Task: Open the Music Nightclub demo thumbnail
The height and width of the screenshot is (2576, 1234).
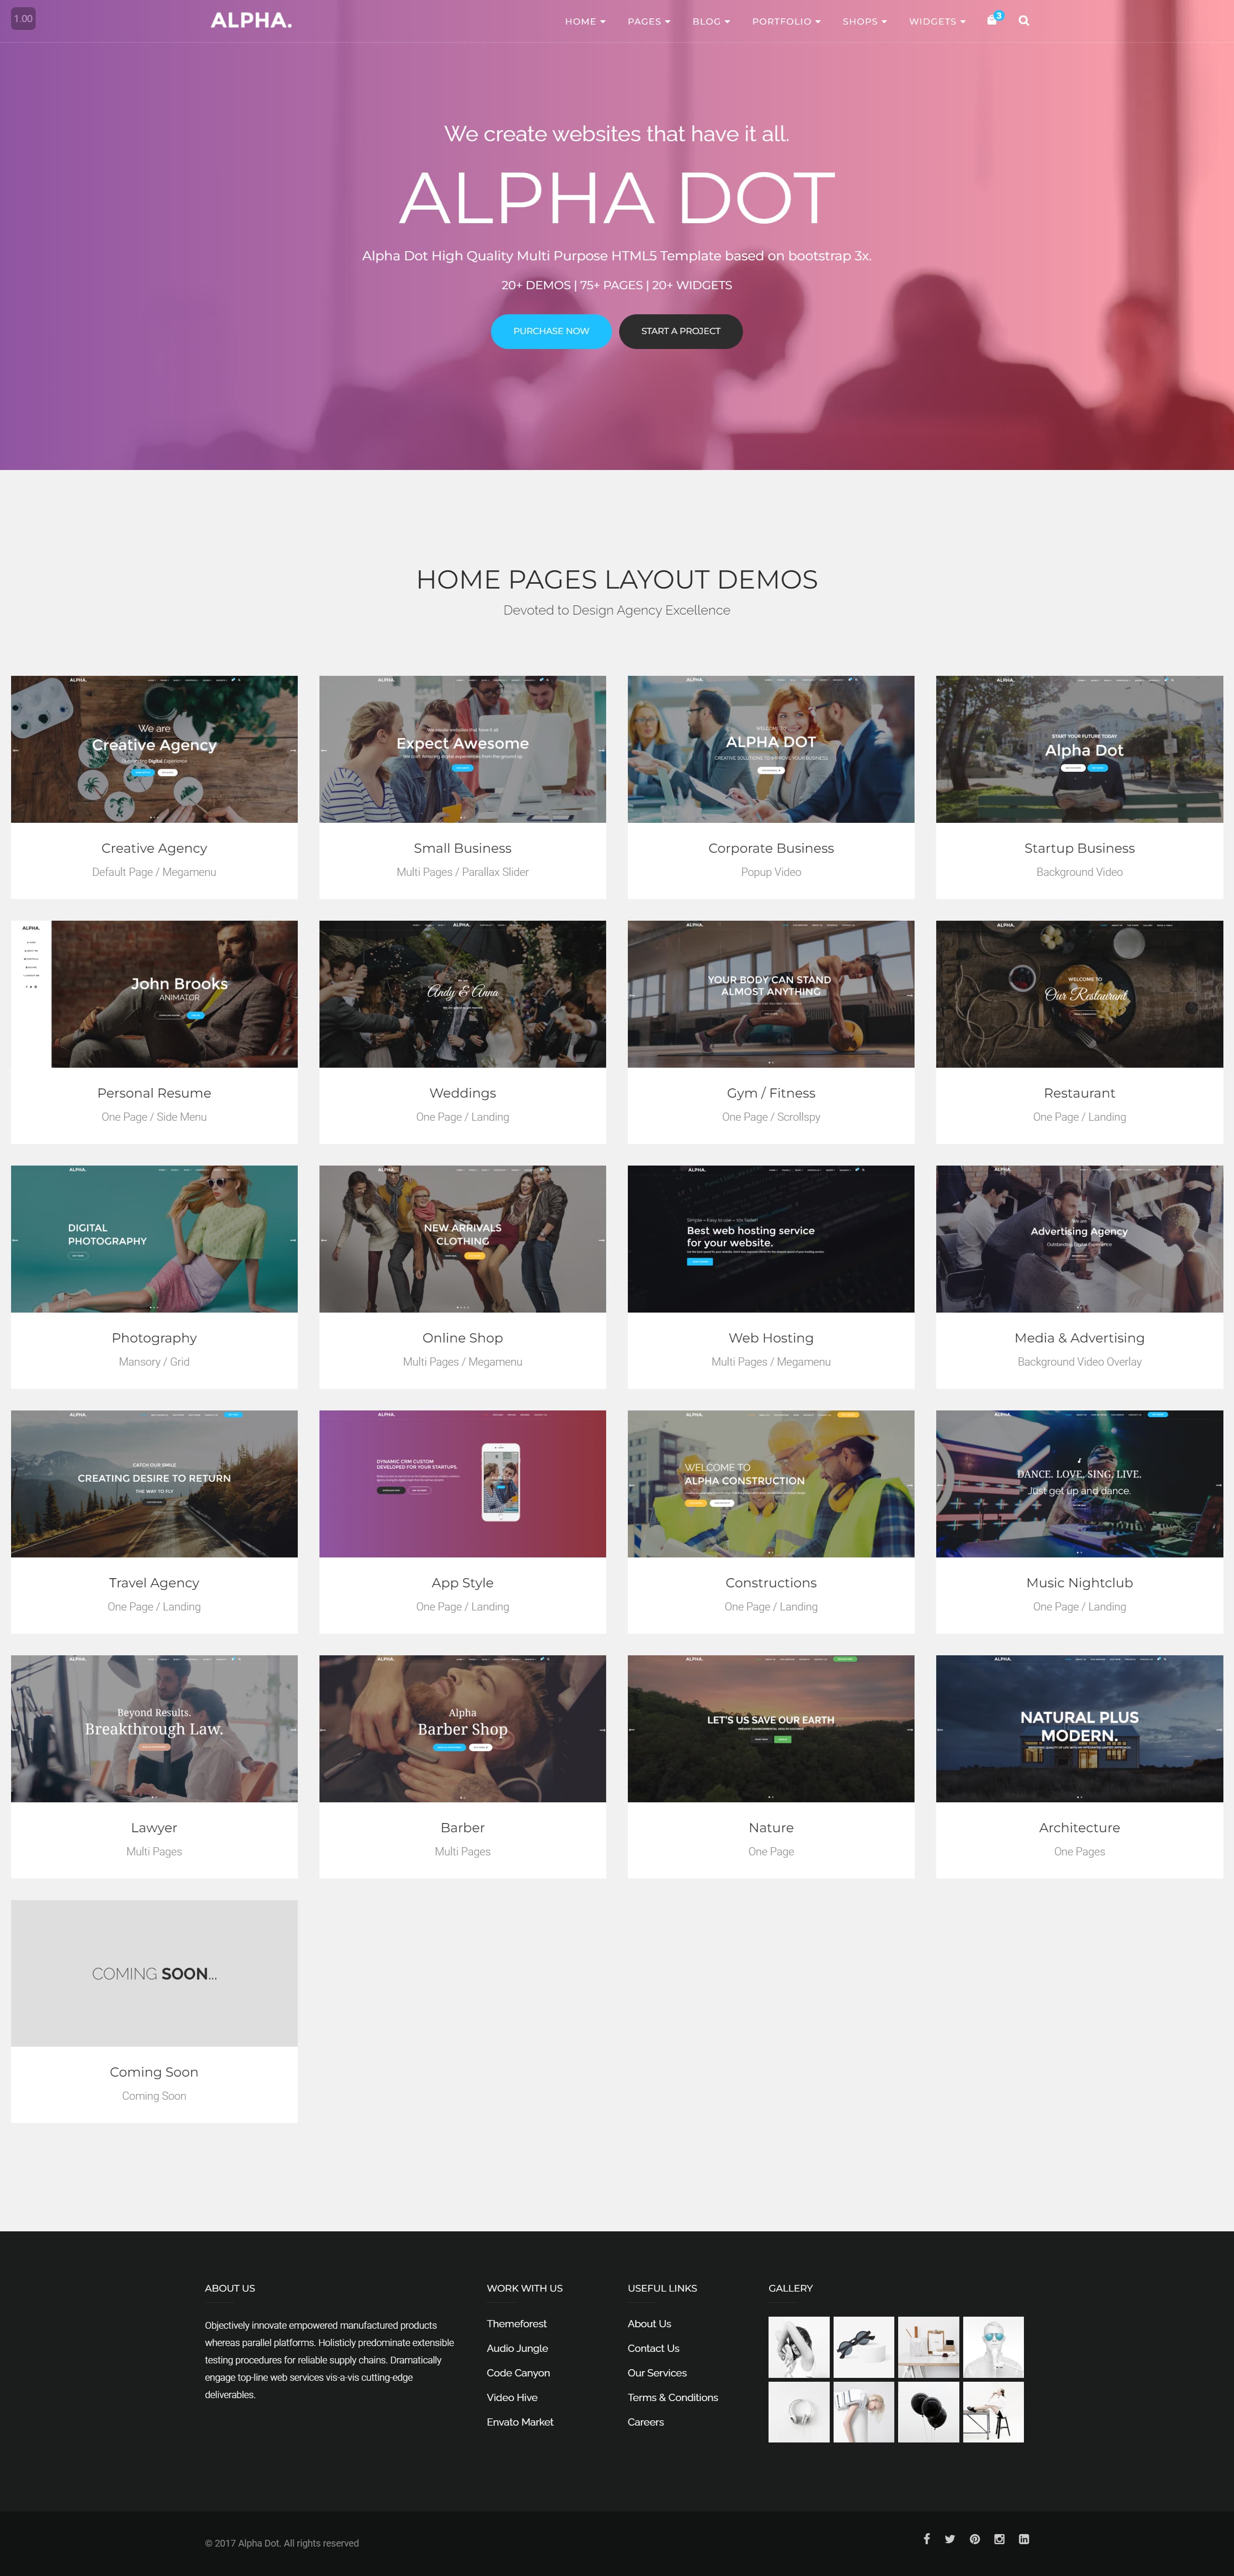Action: (1079, 1484)
